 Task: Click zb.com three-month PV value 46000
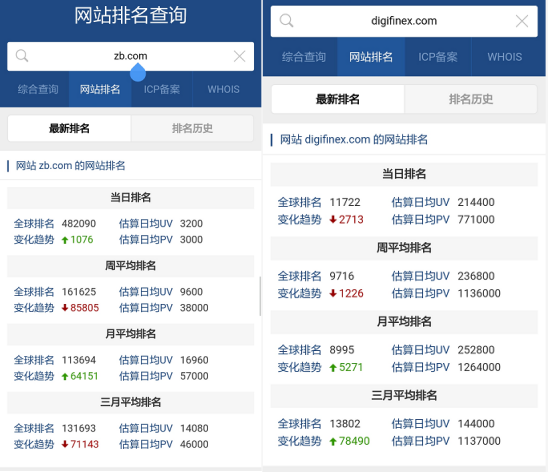pyautogui.click(x=194, y=444)
